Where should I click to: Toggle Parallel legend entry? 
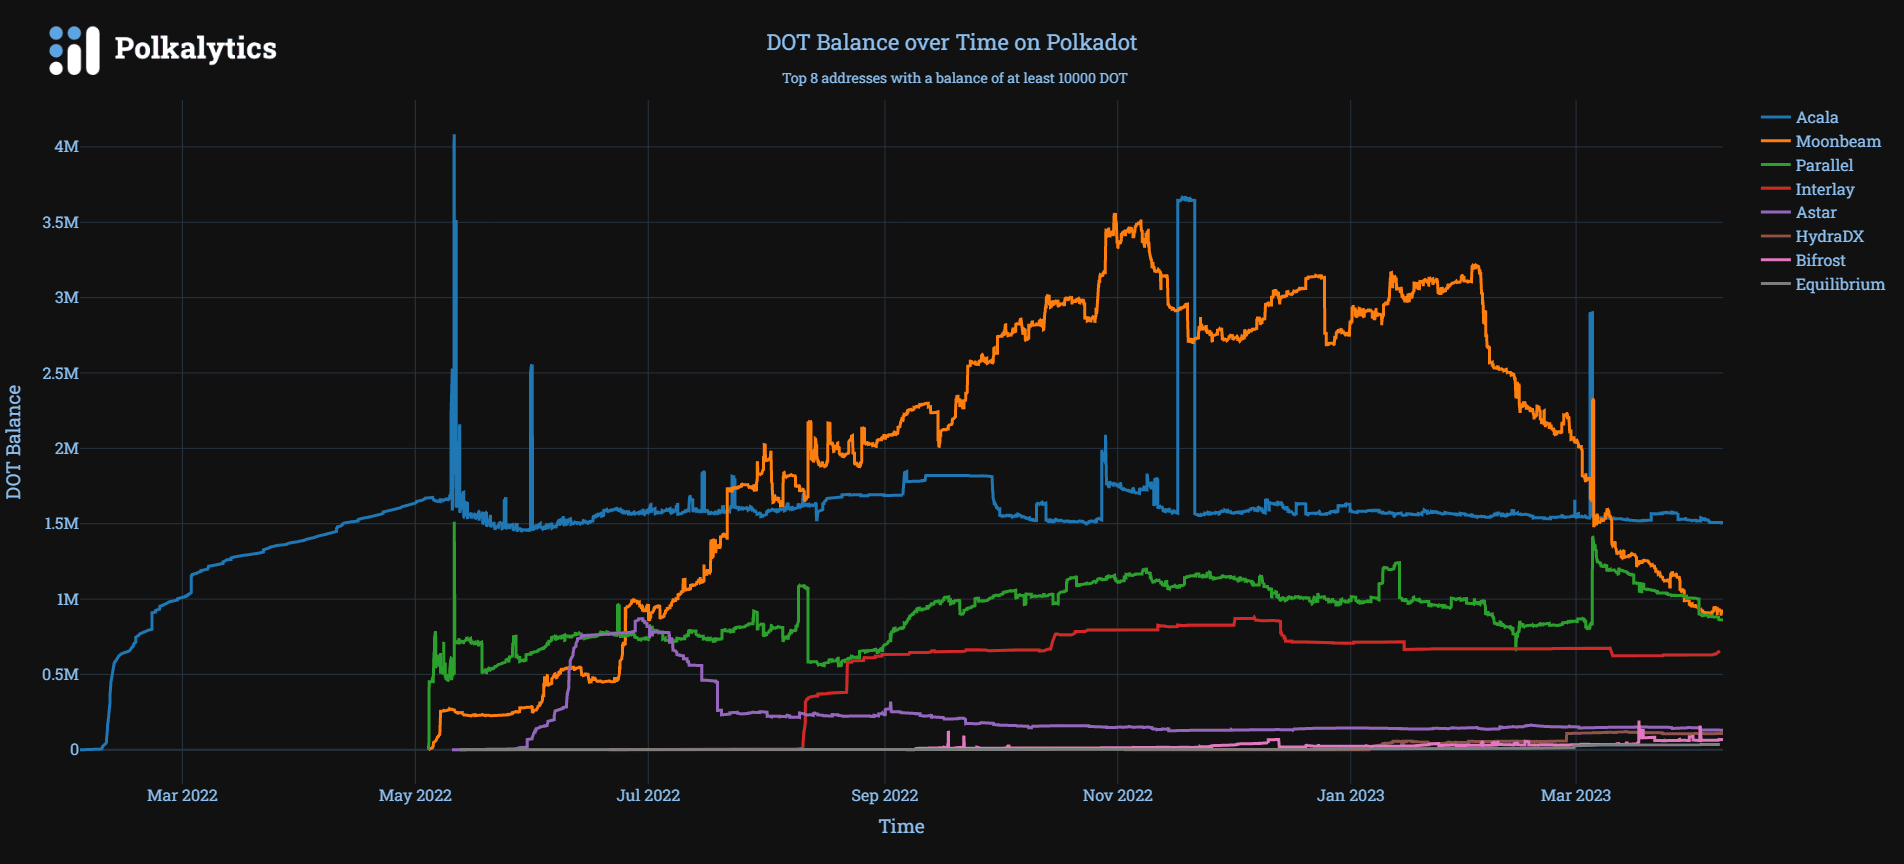[x=1823, y=166]
